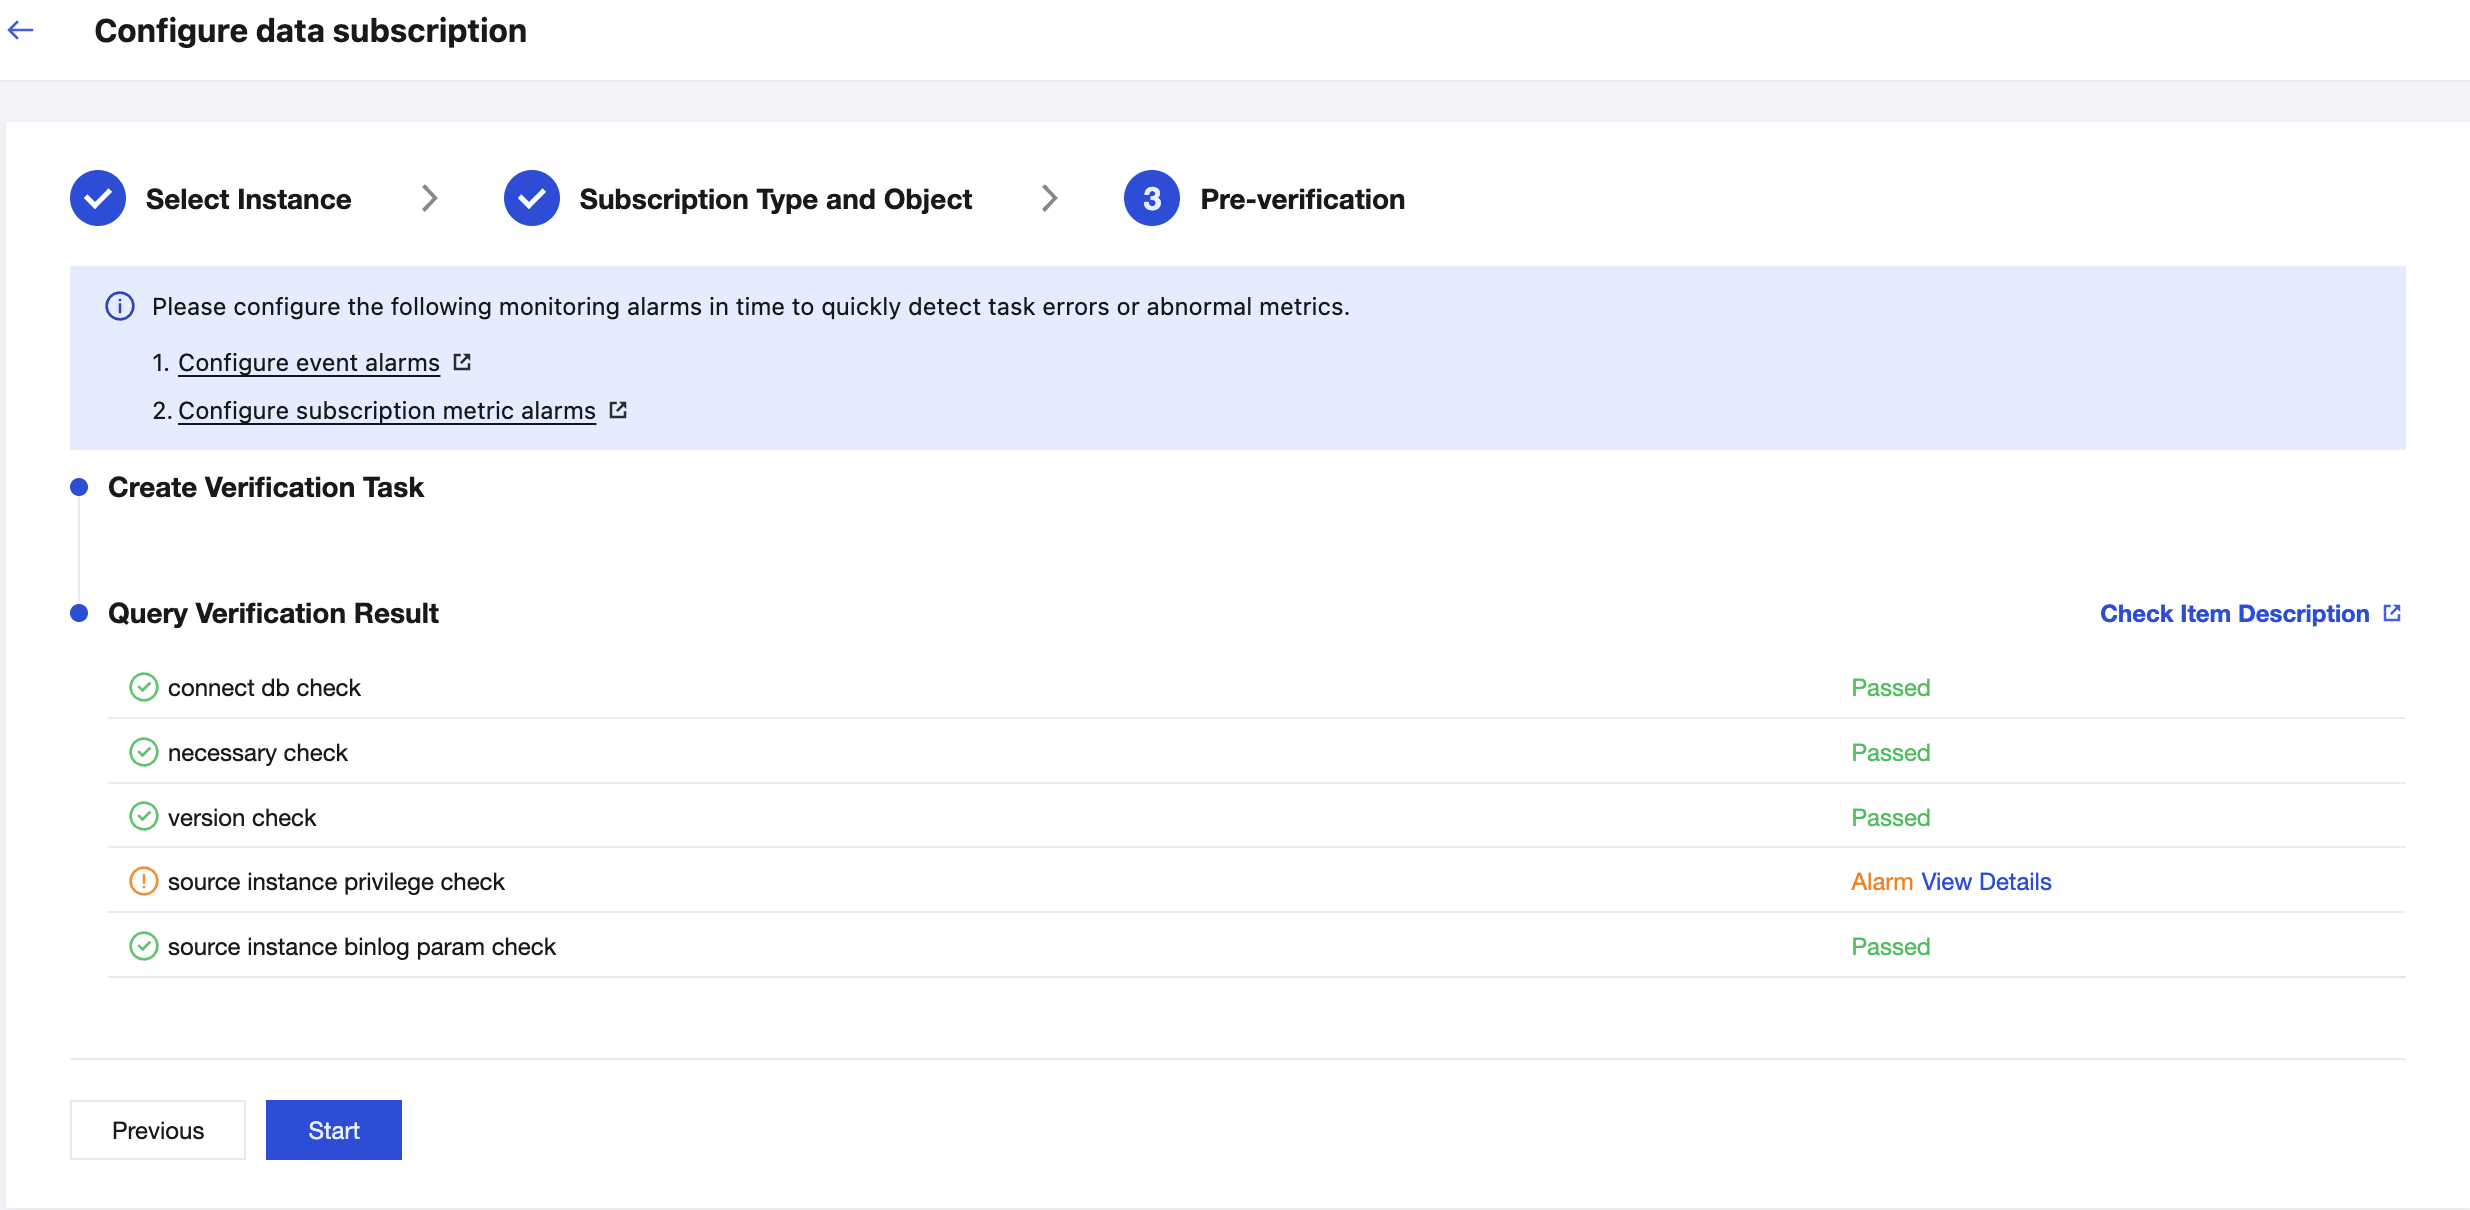Click green passed icon for version check

(x=144, y=817)
